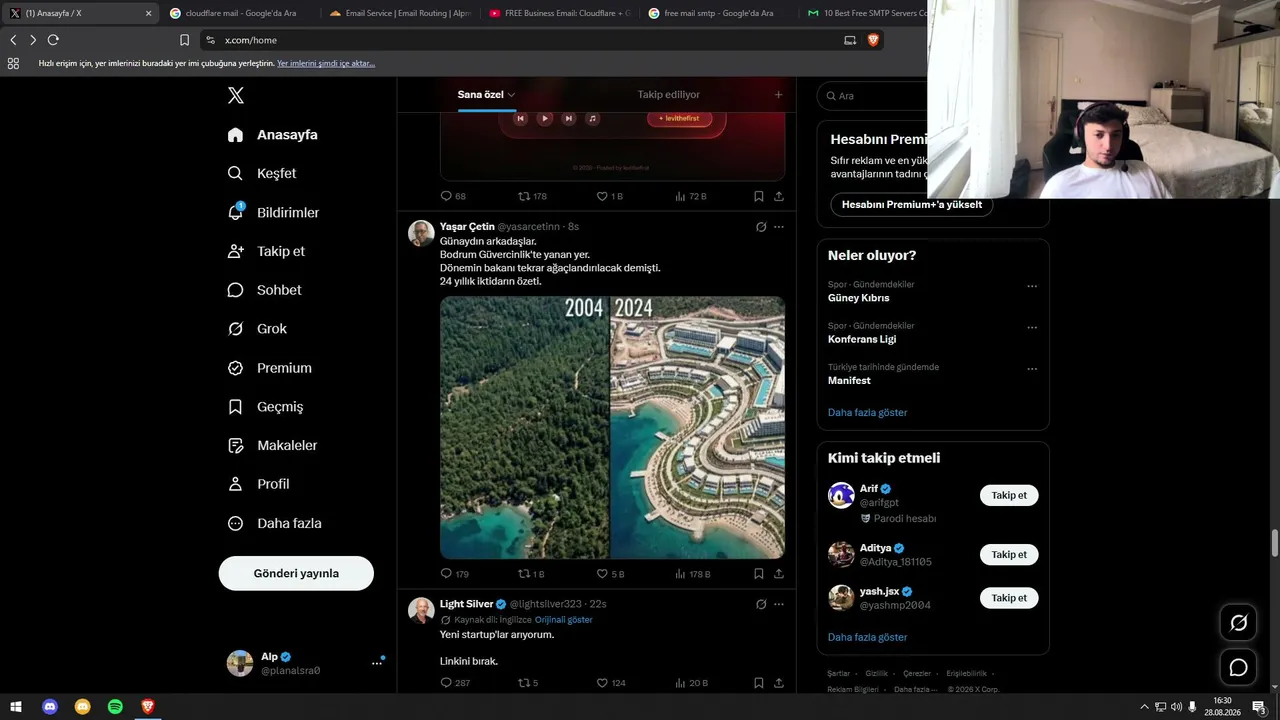Screen dimensions: 1280x720
Task: Follow Arif with Takip et
Action: click(1009, 495)
